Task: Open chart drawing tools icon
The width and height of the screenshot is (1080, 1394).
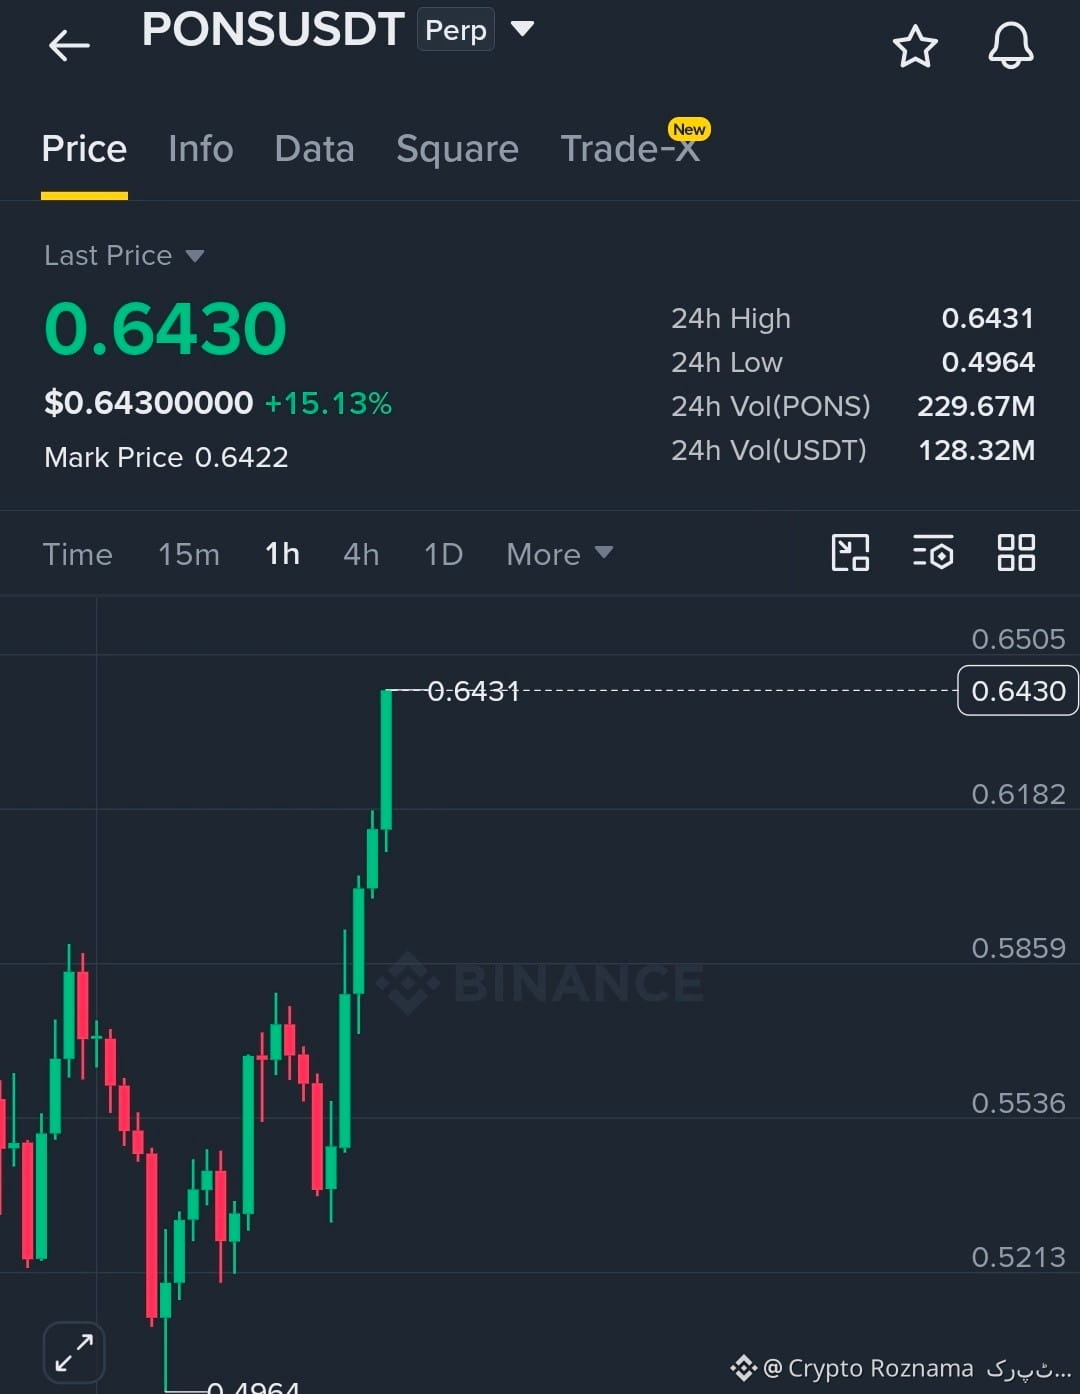Action: click(x=850, y=552)
